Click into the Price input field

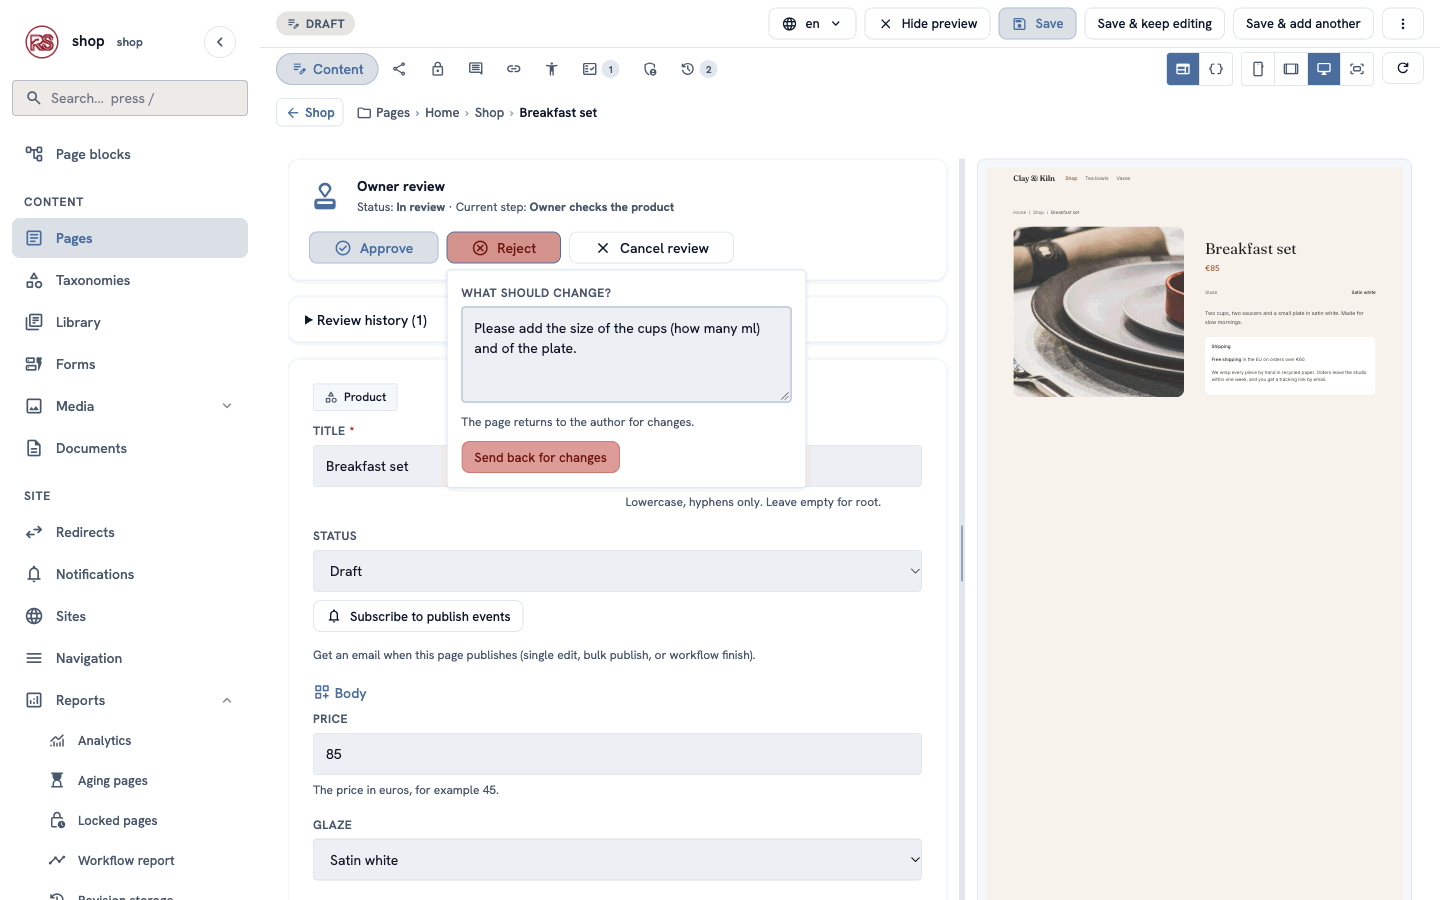617,754
